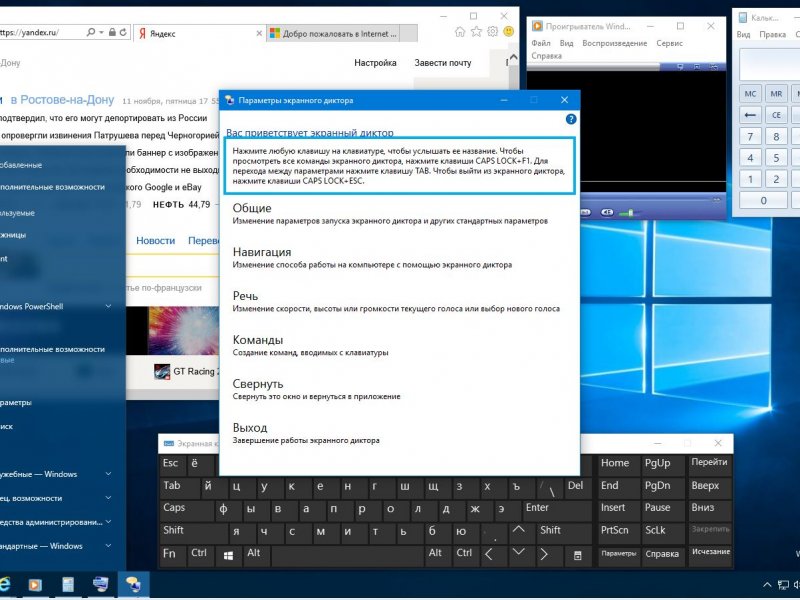Open the Вид menu in Media Player

click(x=566, y=43)
